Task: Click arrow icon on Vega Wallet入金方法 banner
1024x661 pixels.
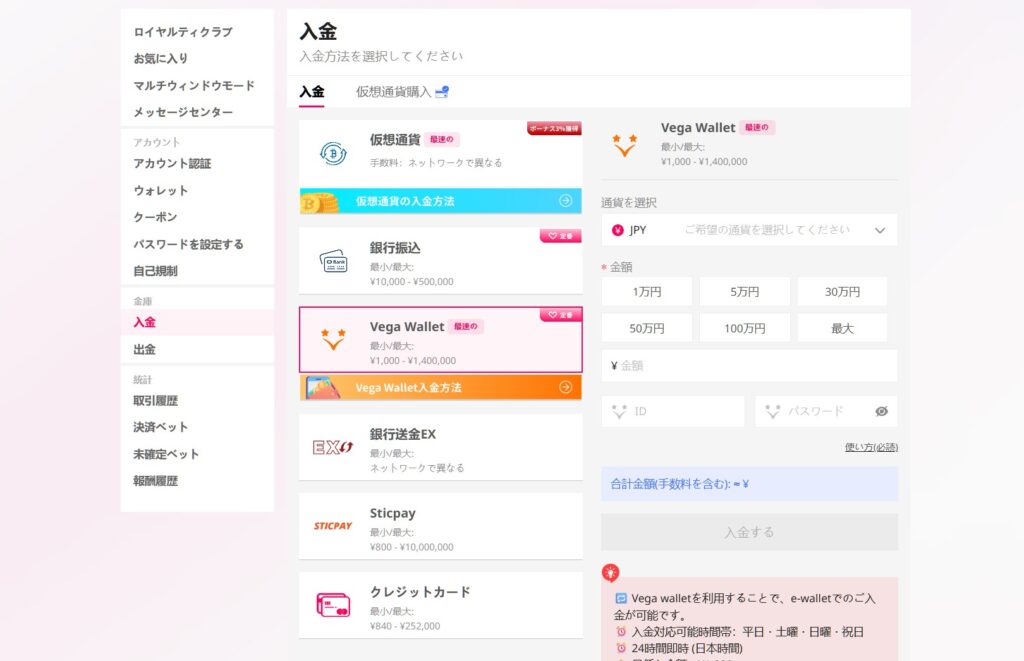Action: tap(566, 387)
